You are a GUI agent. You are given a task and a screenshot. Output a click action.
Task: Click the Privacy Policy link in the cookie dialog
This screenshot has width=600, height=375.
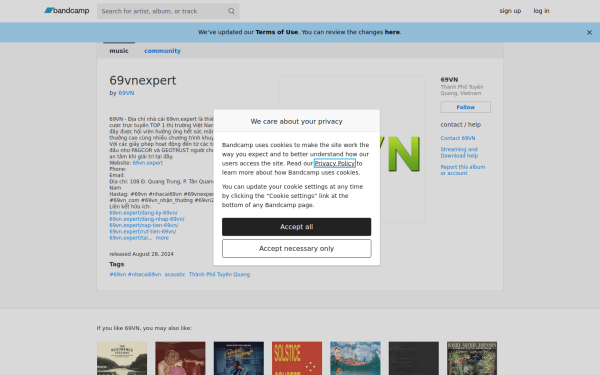[x=334, y=163]
